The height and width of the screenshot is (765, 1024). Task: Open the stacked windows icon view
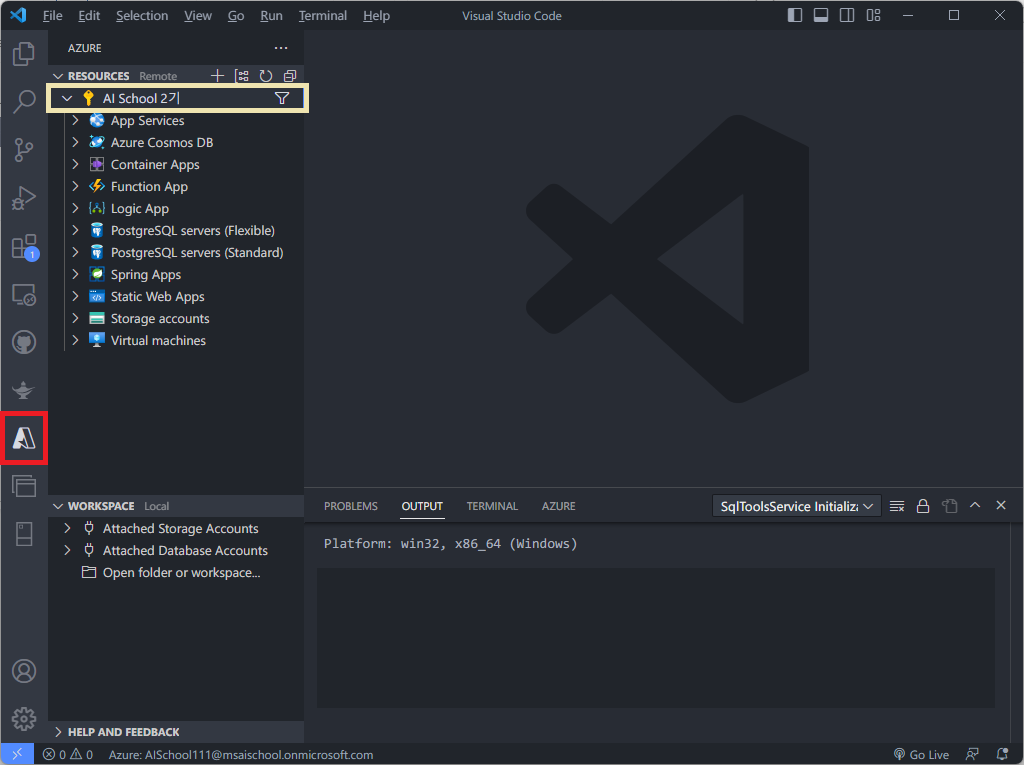24,486
